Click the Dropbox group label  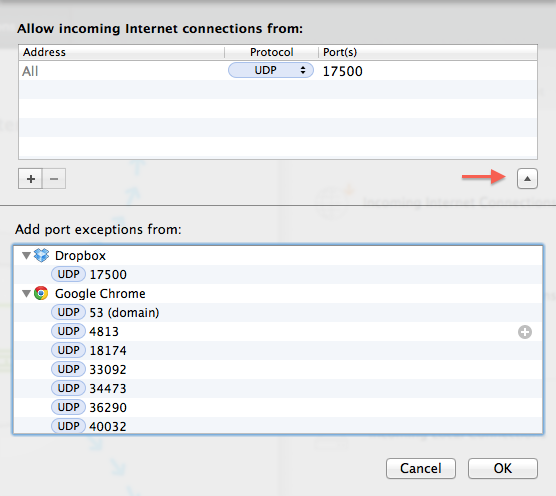click(x=80, y=256)
